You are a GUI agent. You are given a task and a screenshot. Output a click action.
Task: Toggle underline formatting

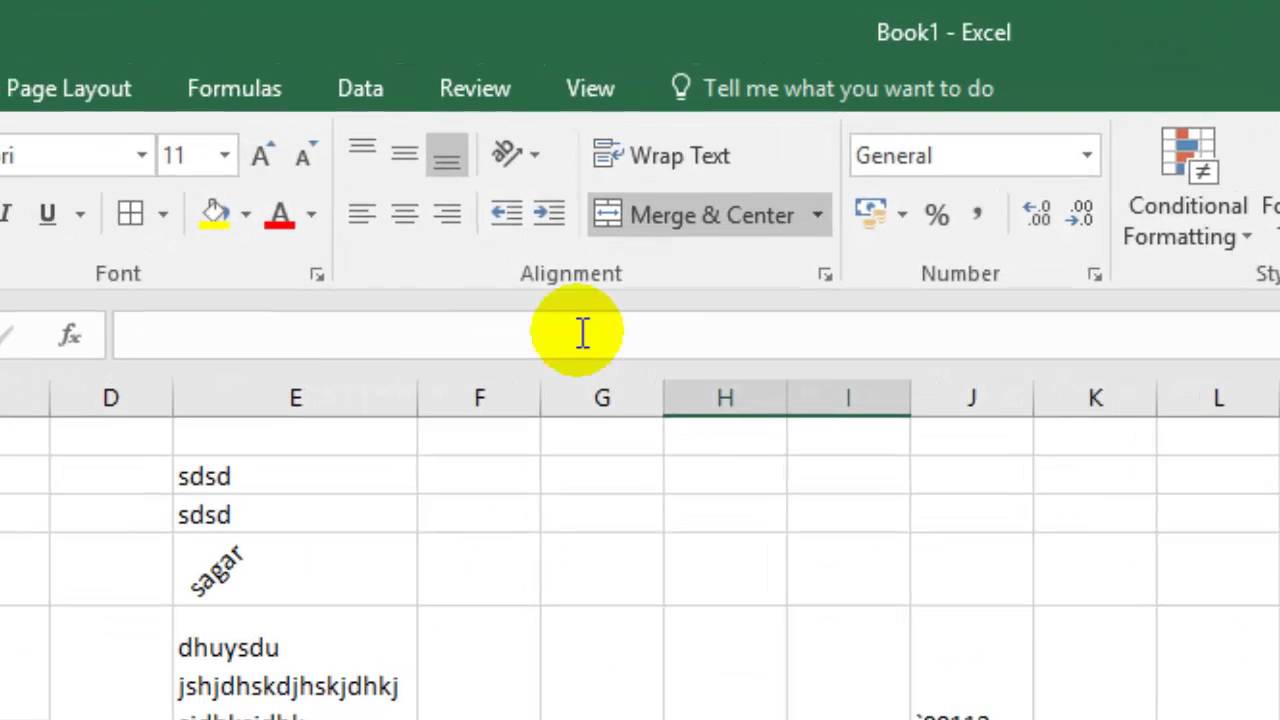tap(47, 214)
